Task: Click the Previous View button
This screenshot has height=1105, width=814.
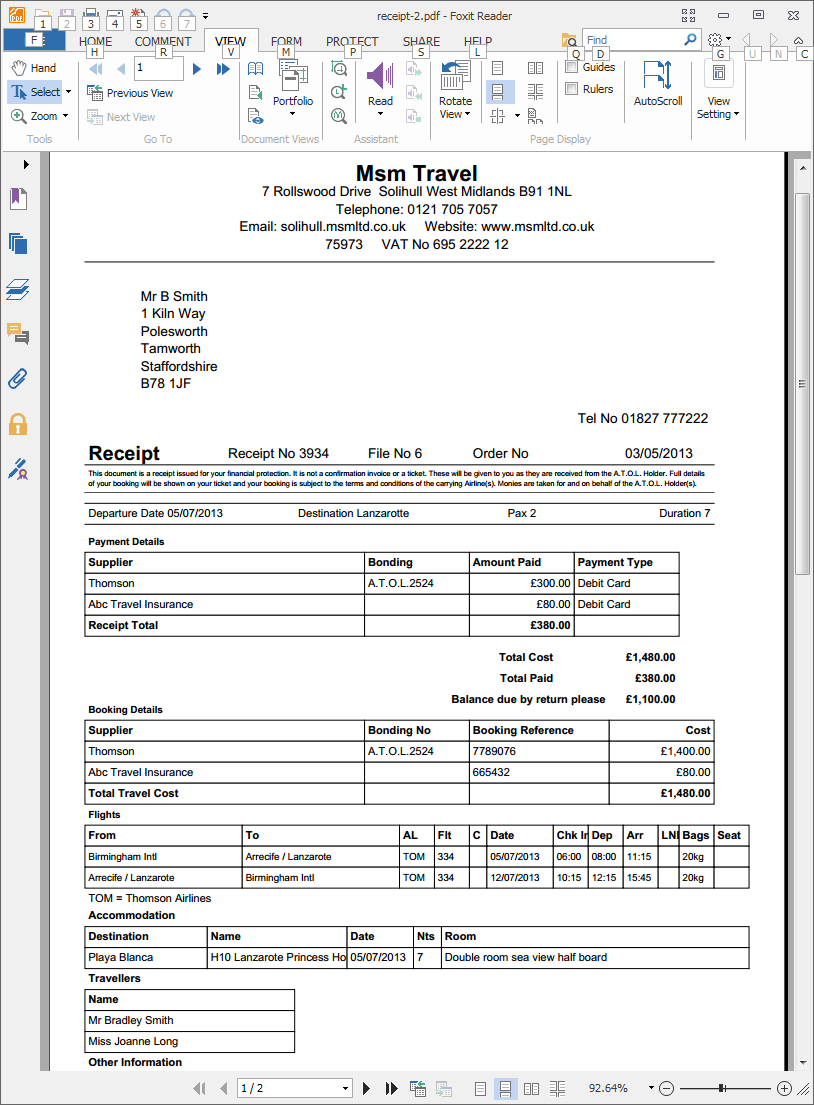Action: pyautogui.click(x=130, y=93)
